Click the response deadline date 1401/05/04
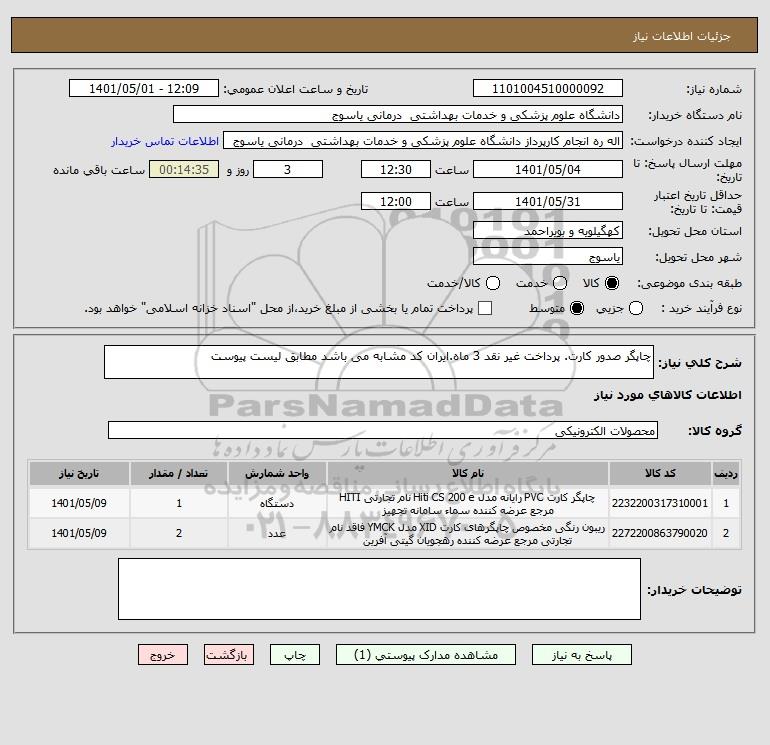This screenshot has height=745, width=770. coord(548,170)
